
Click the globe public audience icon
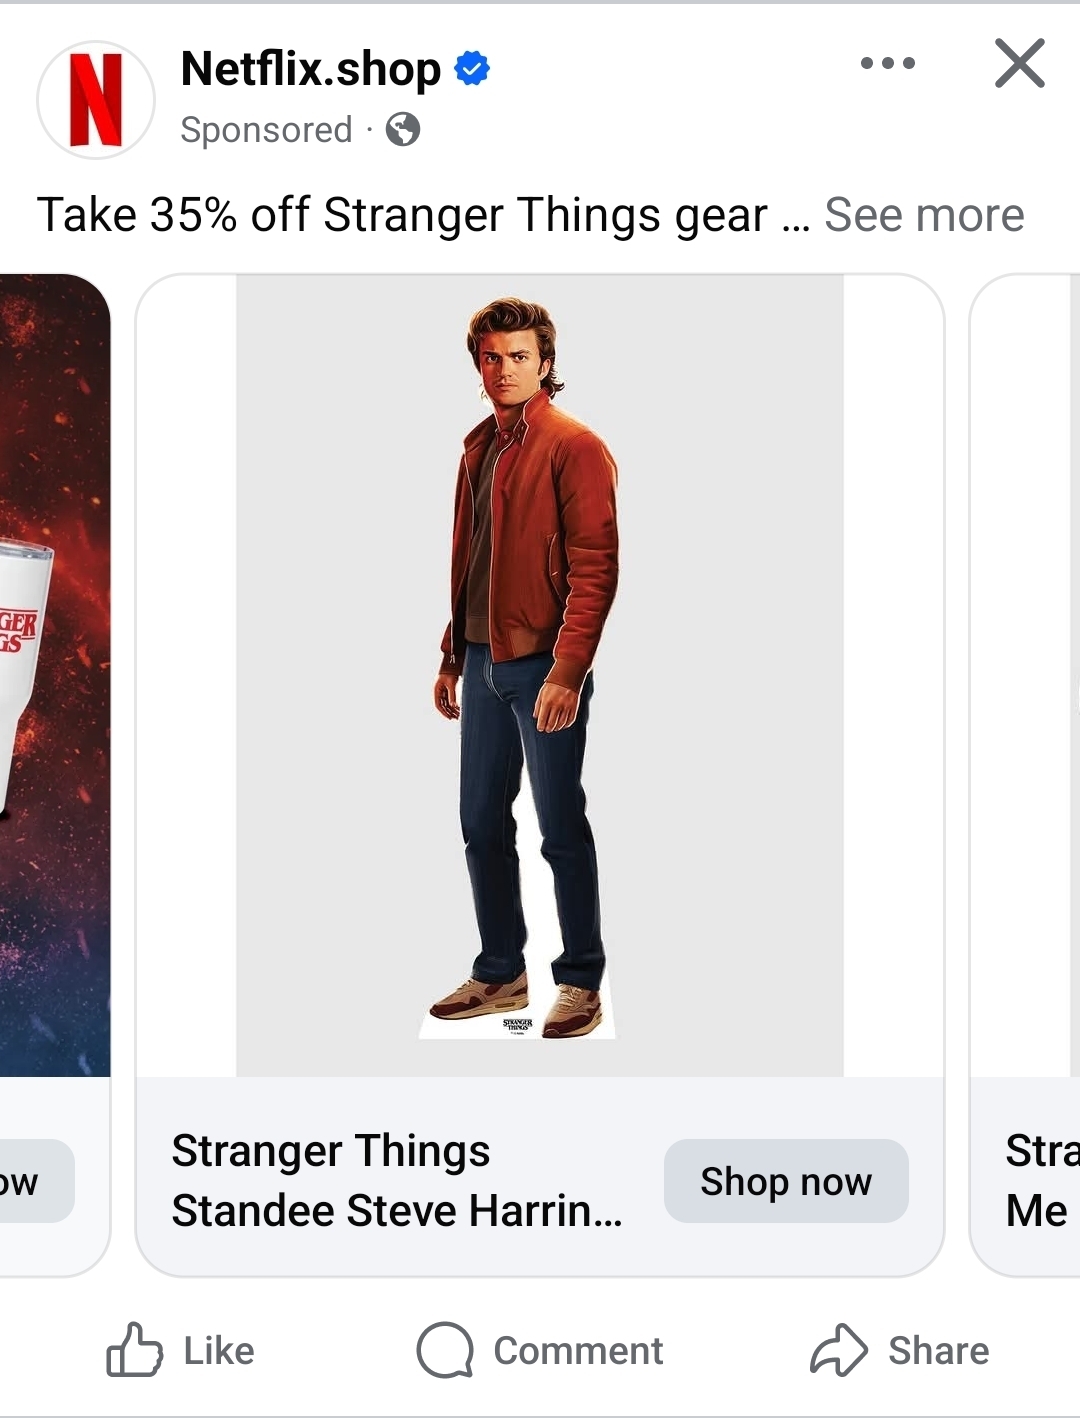click(403, 130)
